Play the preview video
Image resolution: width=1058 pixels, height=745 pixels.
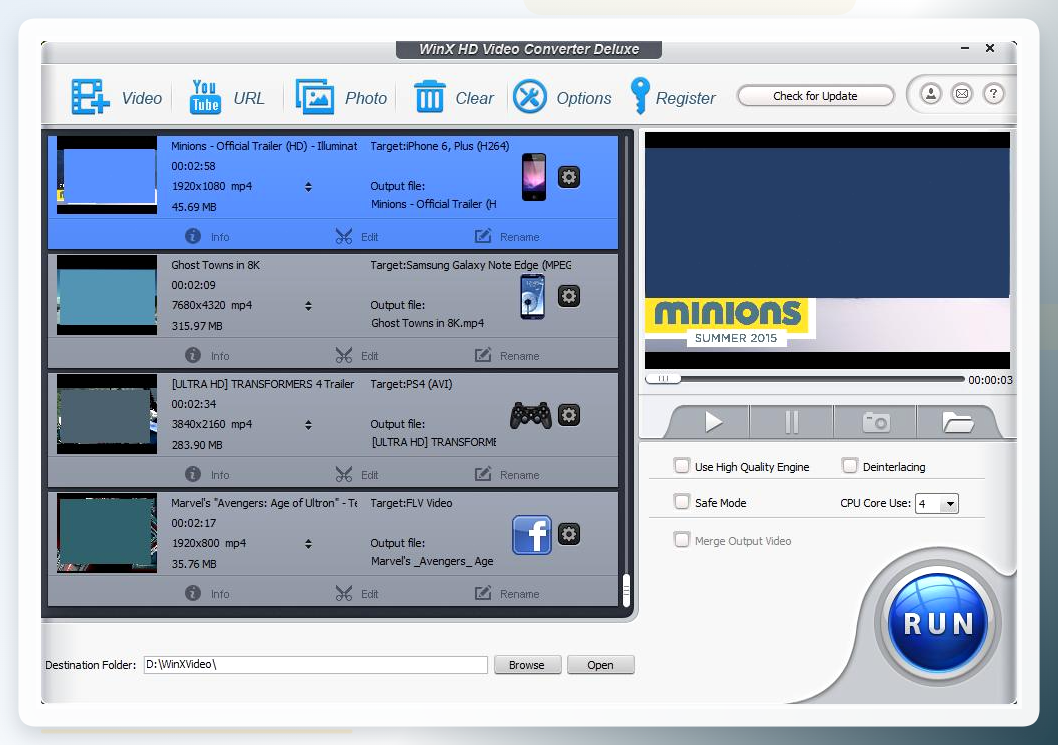(x=713, y=422)
